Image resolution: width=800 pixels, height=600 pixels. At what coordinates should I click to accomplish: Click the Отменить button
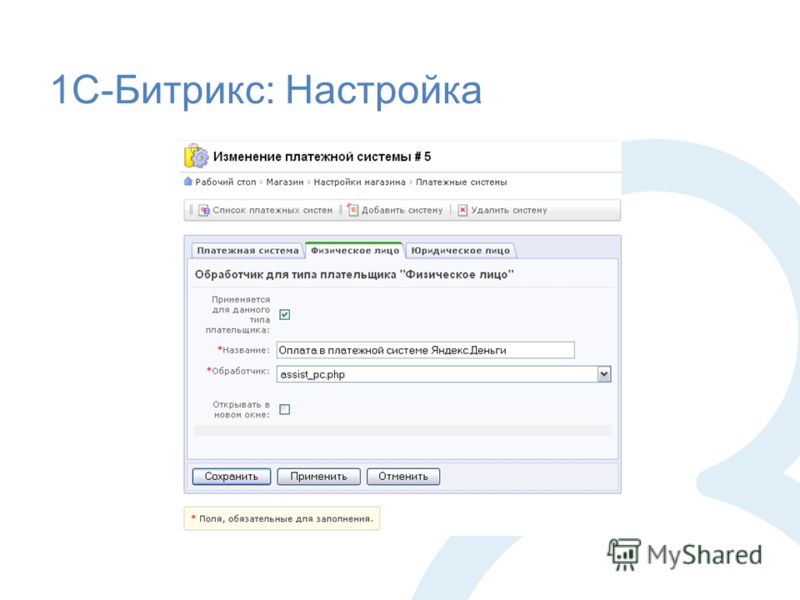coord(403,477)
